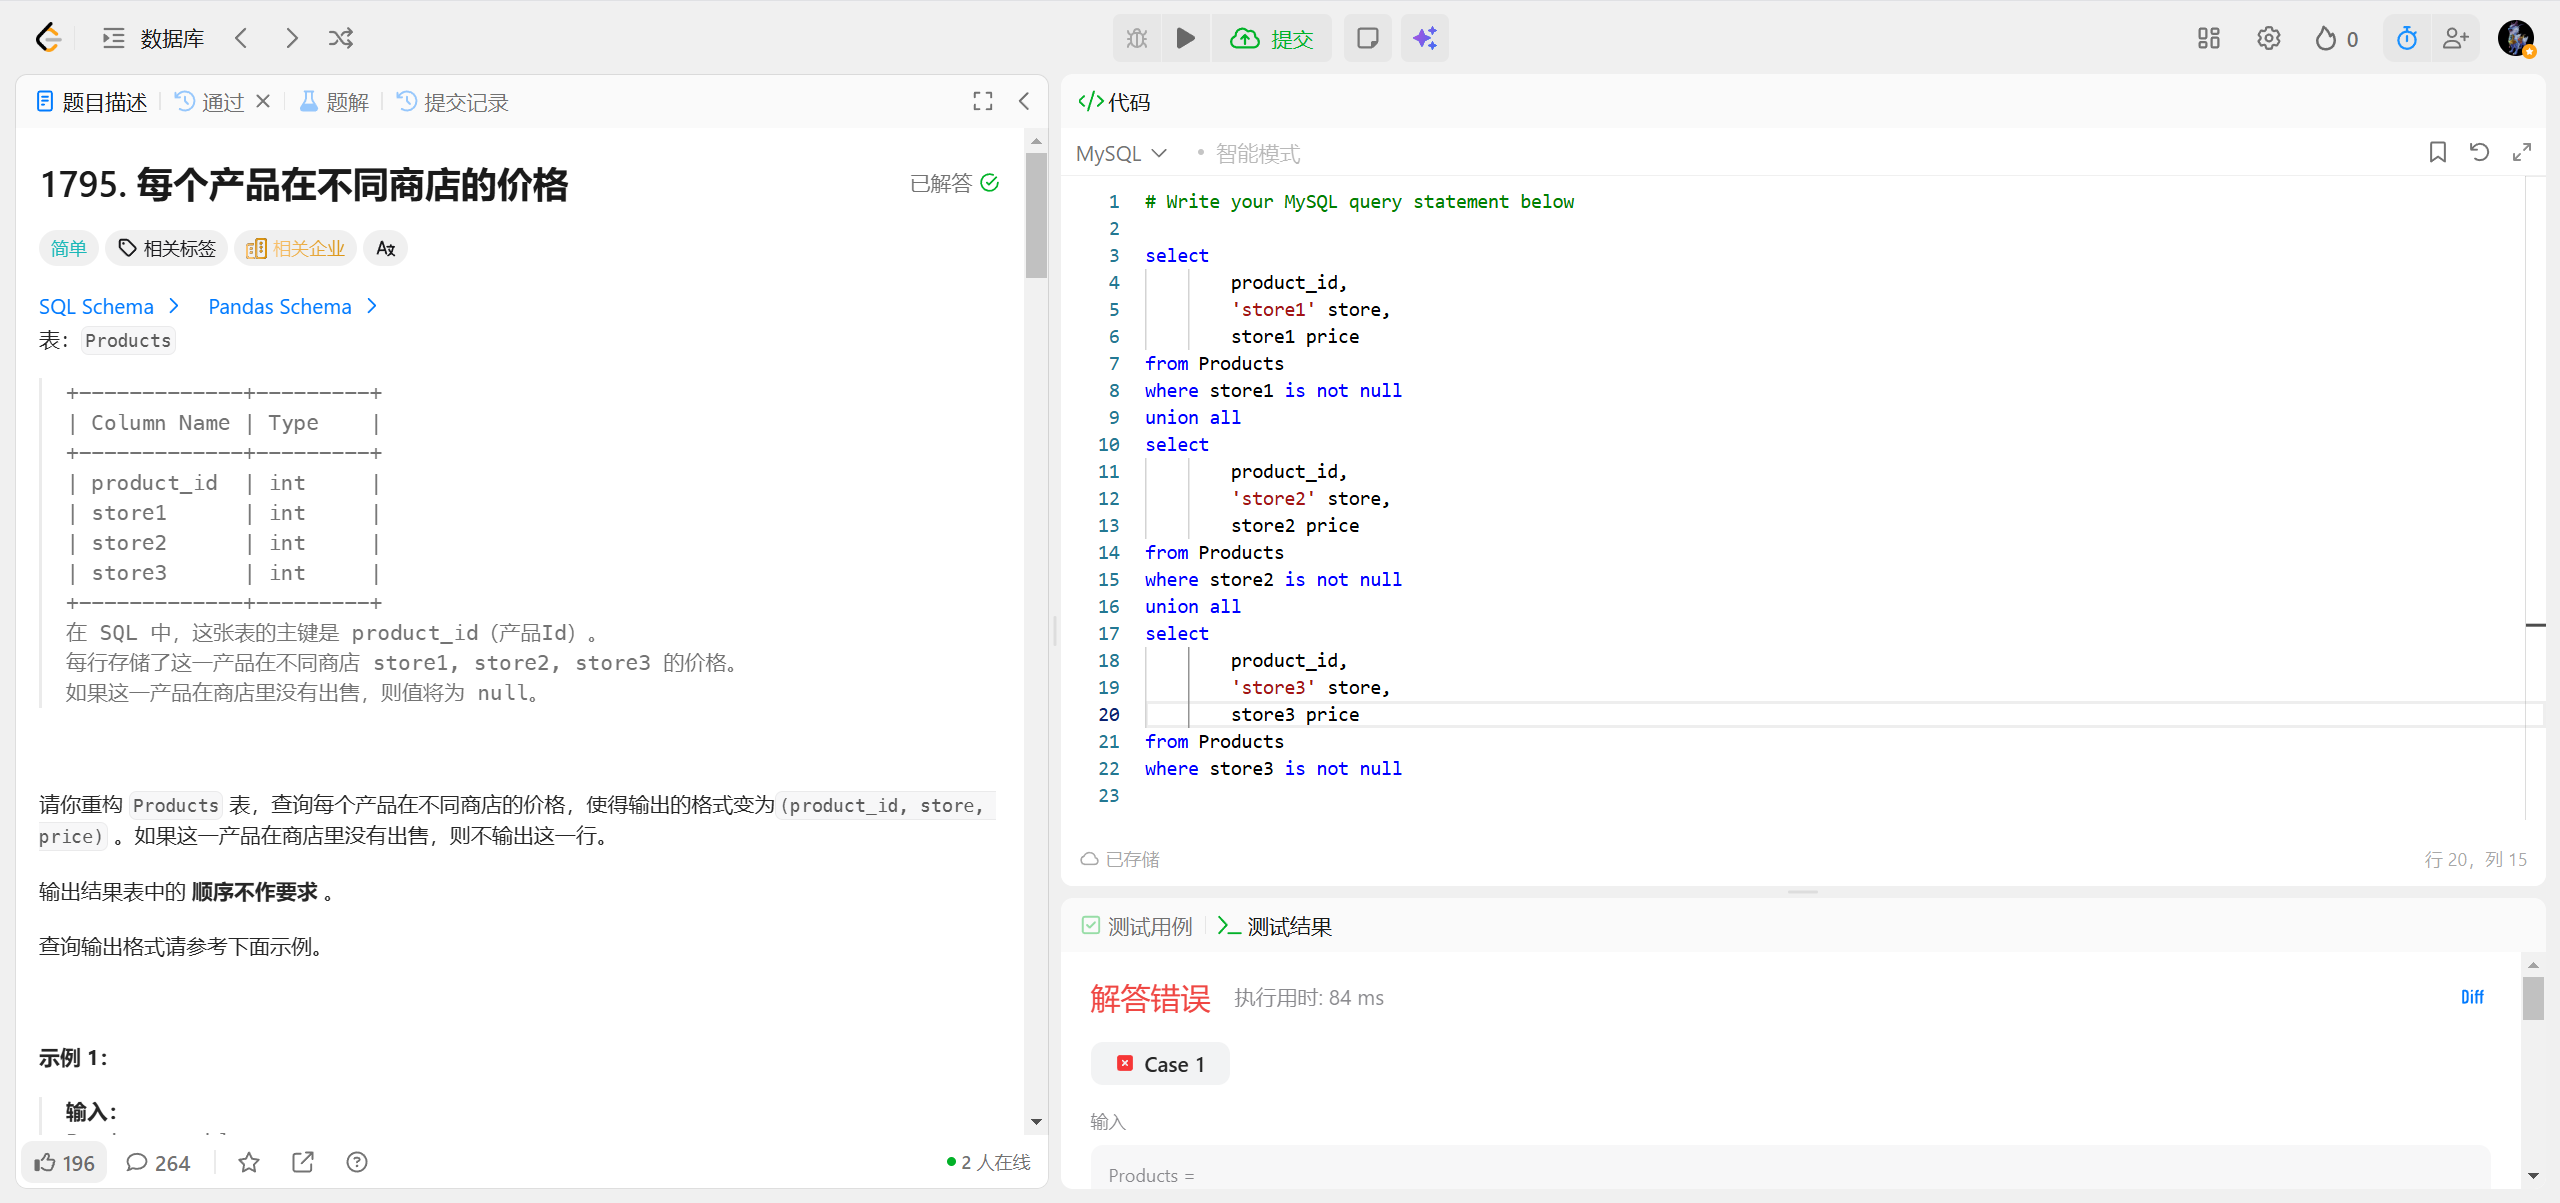Screen dimensions: 2560x1203
Task: Click the description panel vertical scrollbar
Action: (1036, 215)
